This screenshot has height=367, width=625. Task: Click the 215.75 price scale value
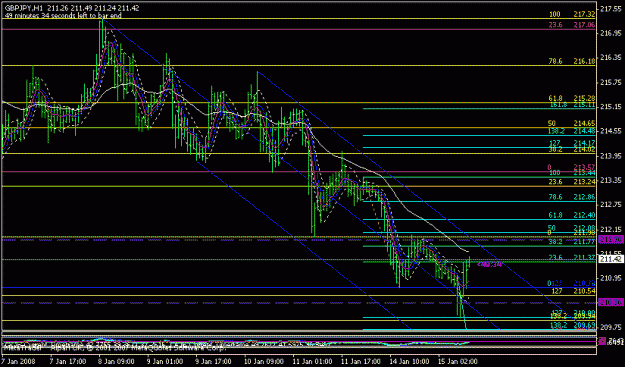click(610, 82)
